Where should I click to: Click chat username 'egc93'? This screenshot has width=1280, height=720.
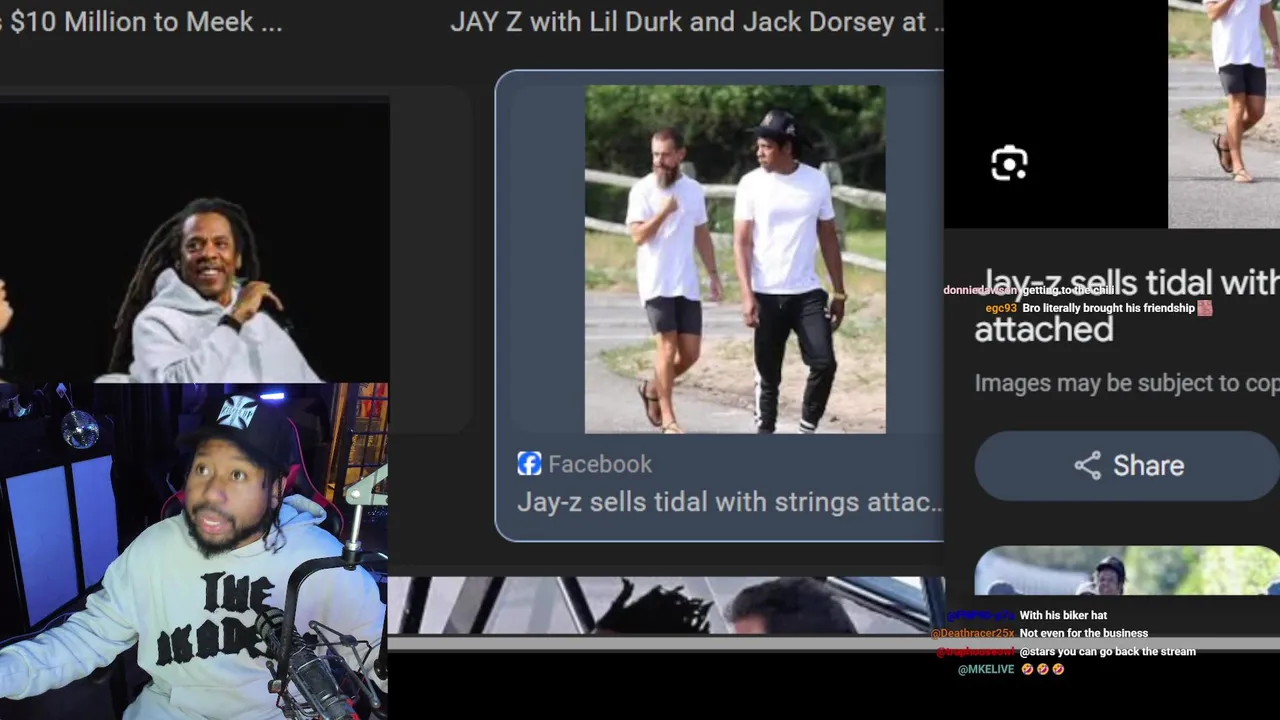pyautogui.click(x=1001, y=308)
